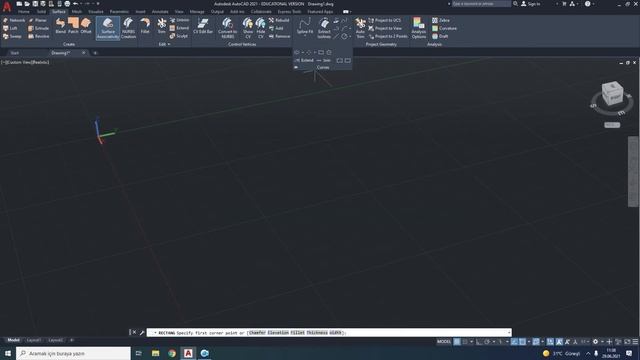Click Hide CV button
Viewport: 640px width, 360px height.
click(x=260, y=28)
